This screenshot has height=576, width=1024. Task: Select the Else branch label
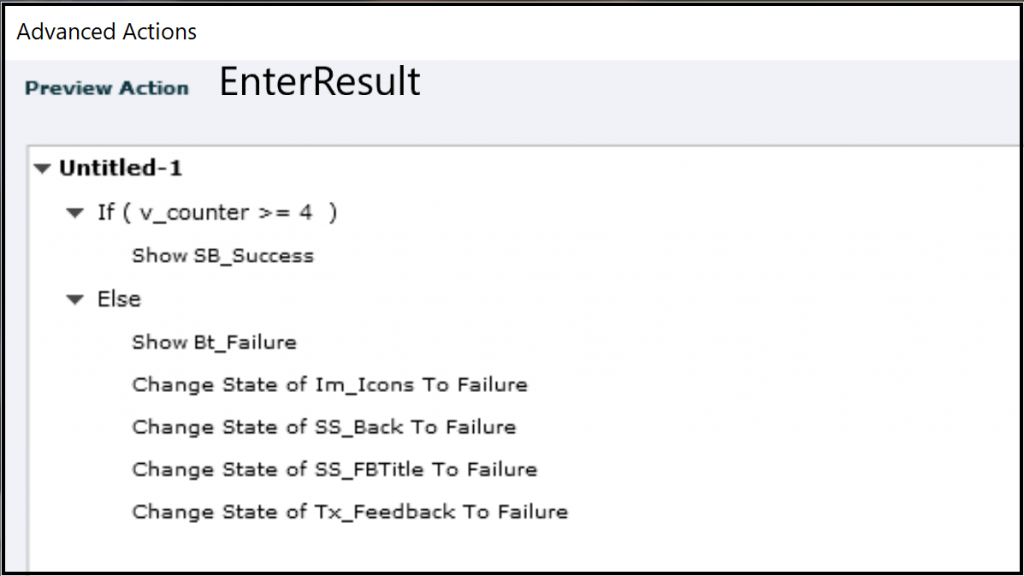119,299
